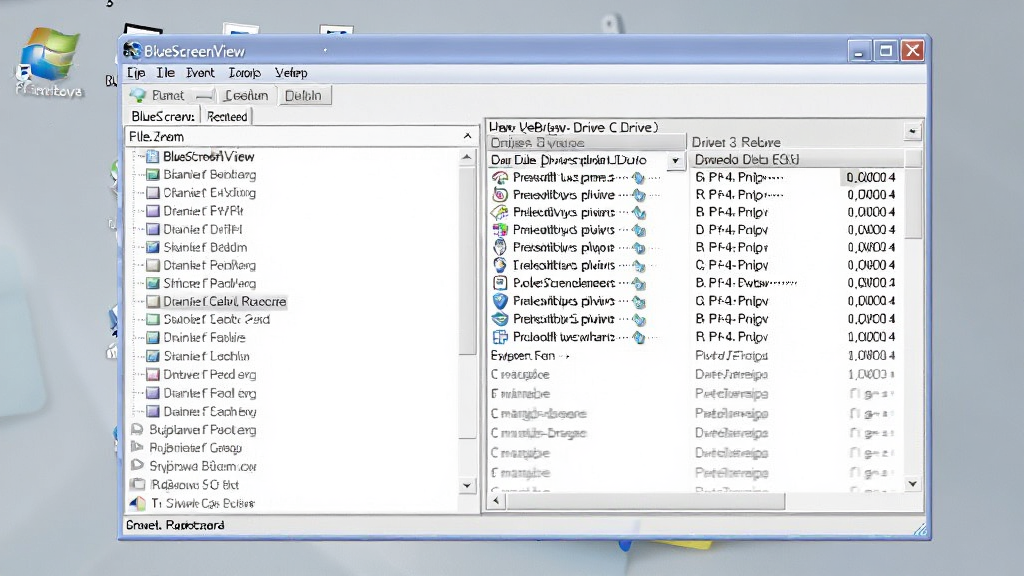
Task: Click the icon beside the highlighted 'Dranief Celul Ruecrre' row
Action: click(x=152, y=302)
